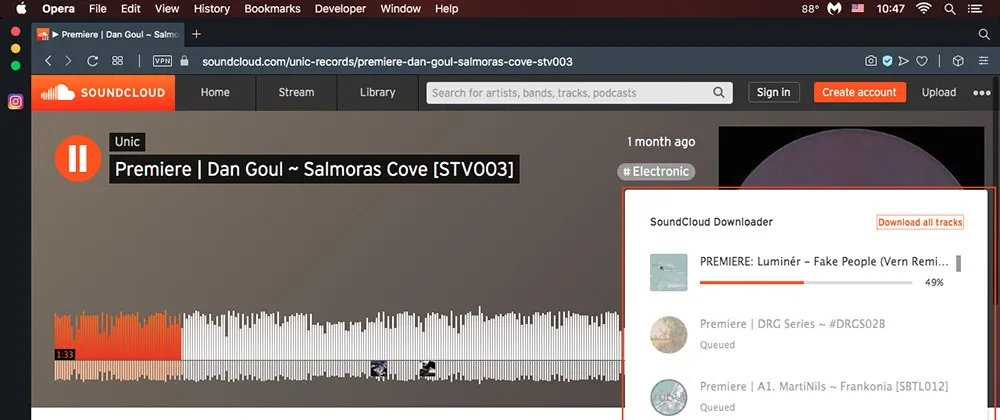Pause the playing track
Screen dimensions: 1000x420
pos(78,159)
